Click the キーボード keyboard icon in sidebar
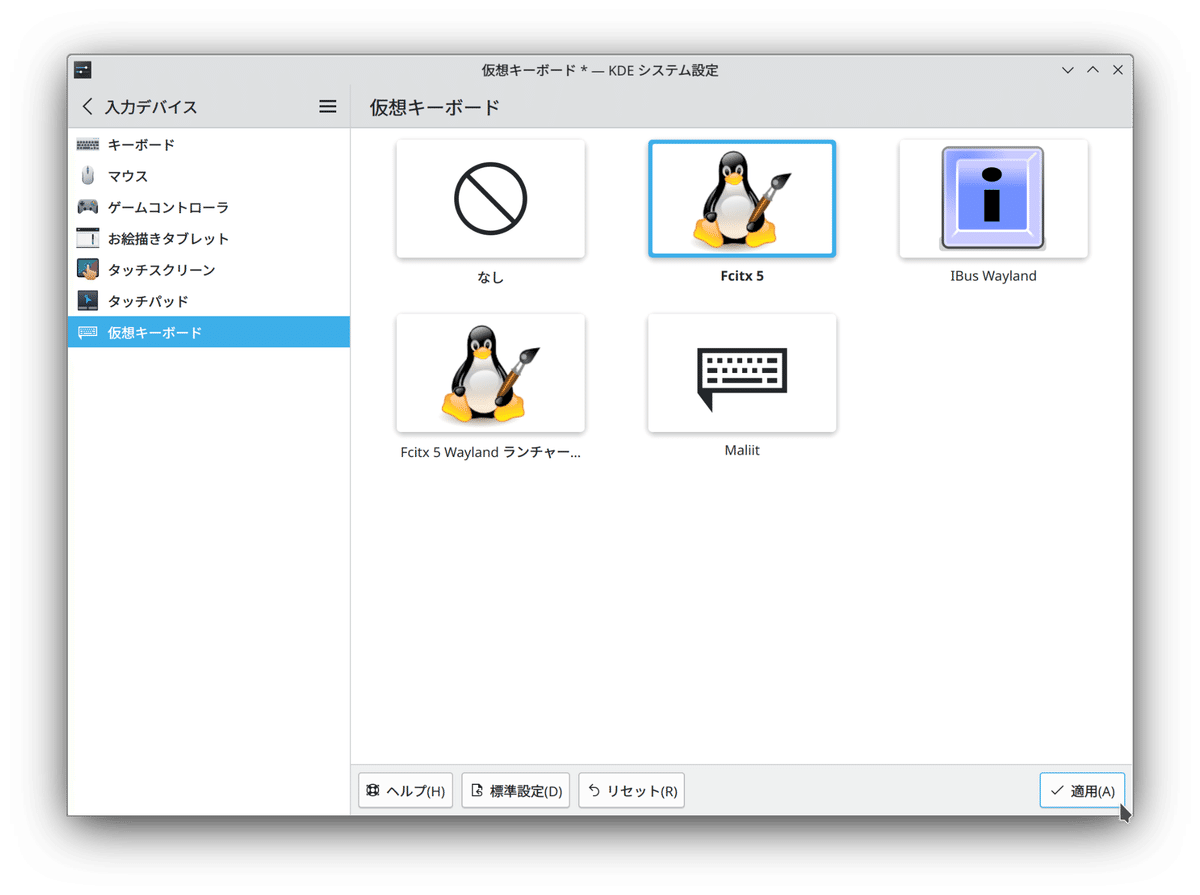The width and height of the screenshot is (1200, 895). (88, 145)
